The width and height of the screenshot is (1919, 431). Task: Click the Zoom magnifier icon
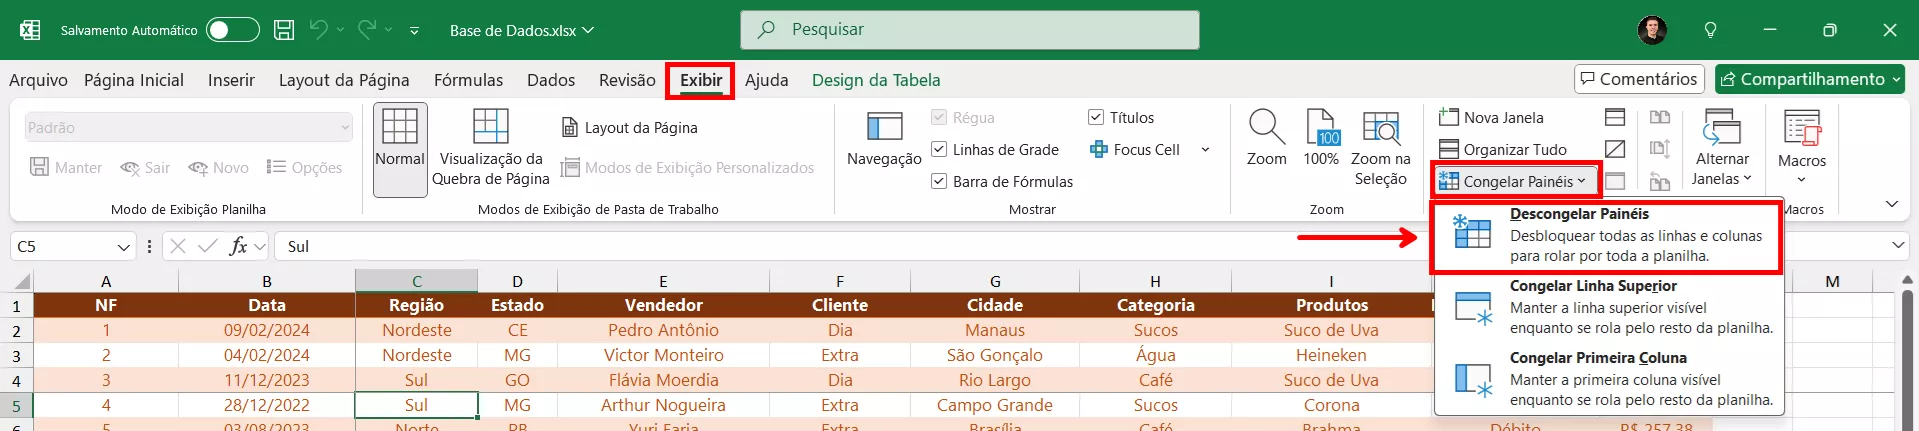[1266, 128]
